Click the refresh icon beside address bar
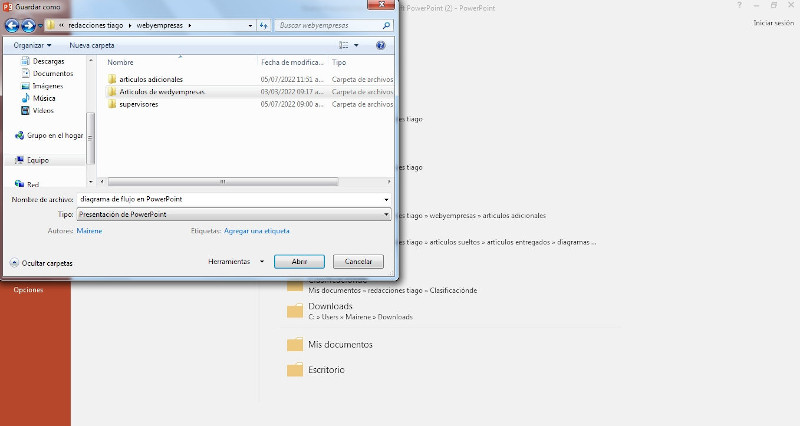 coord(264,25)
